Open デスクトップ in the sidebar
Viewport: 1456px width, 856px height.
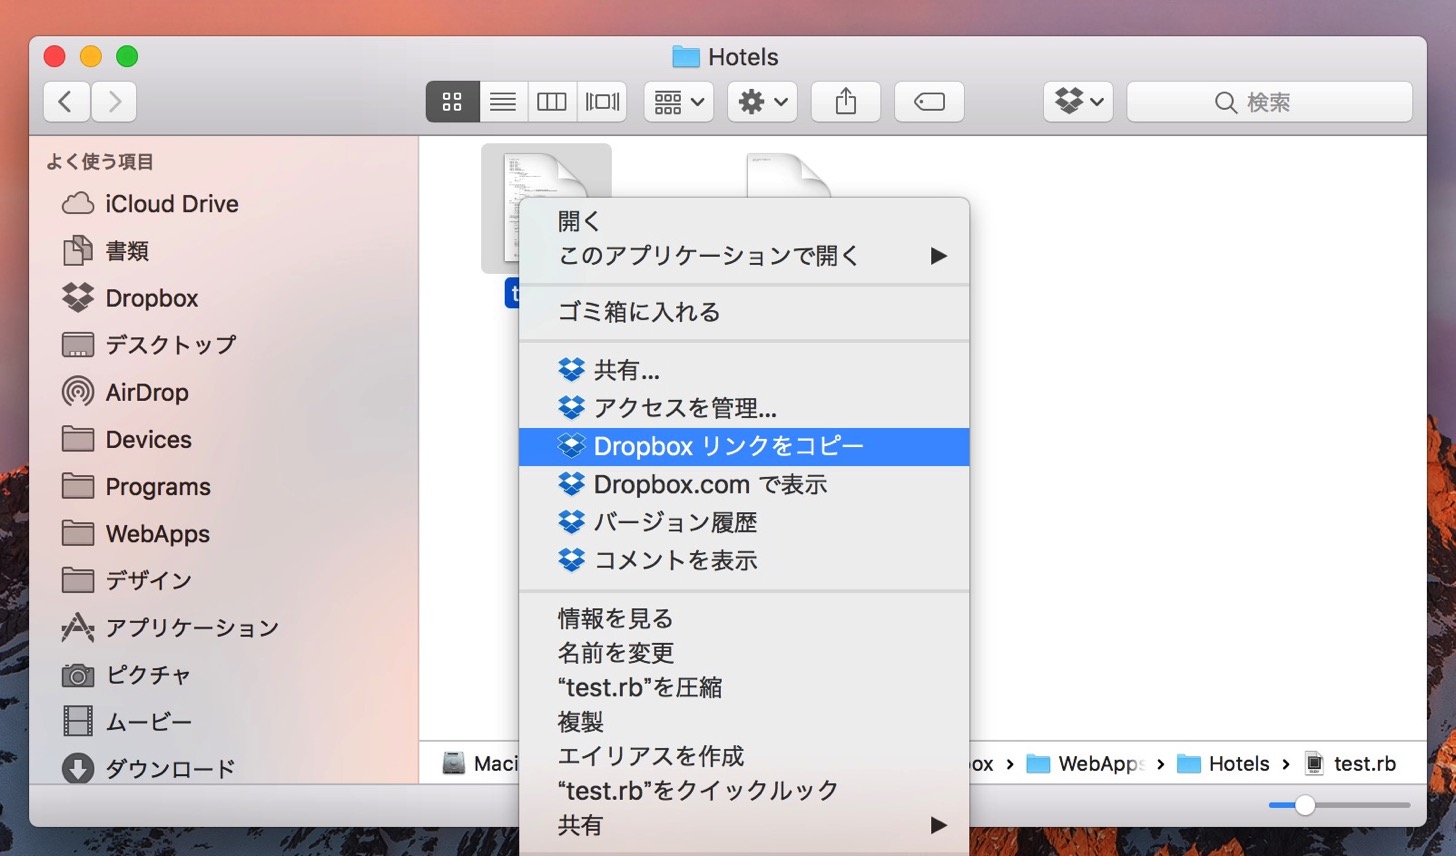pos(149,345)
